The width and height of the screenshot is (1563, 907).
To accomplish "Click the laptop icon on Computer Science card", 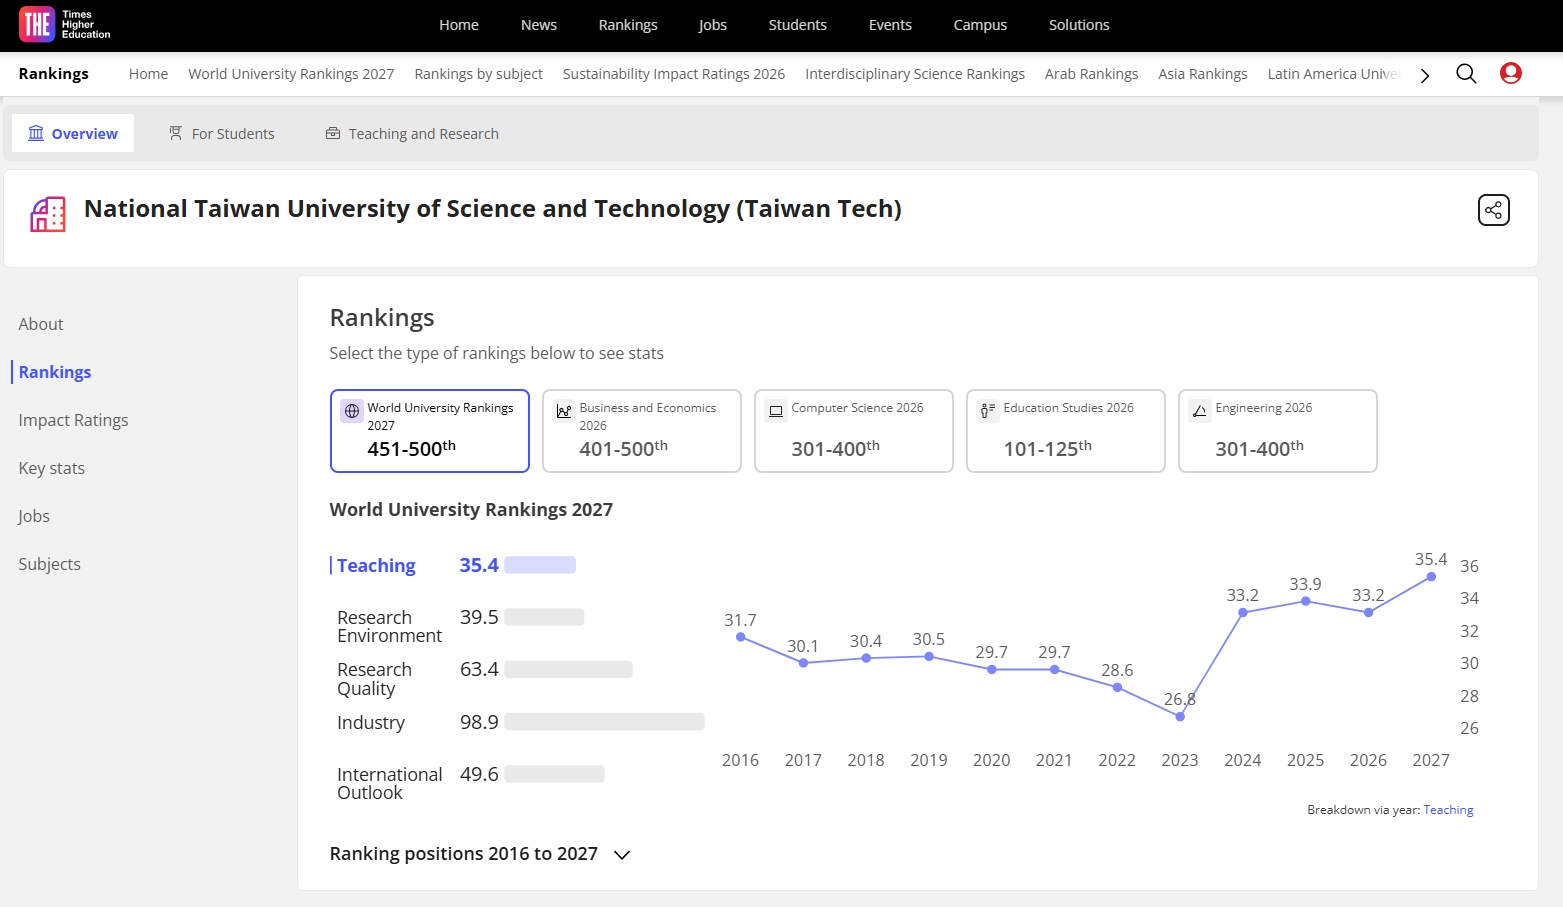I will 776,411.
